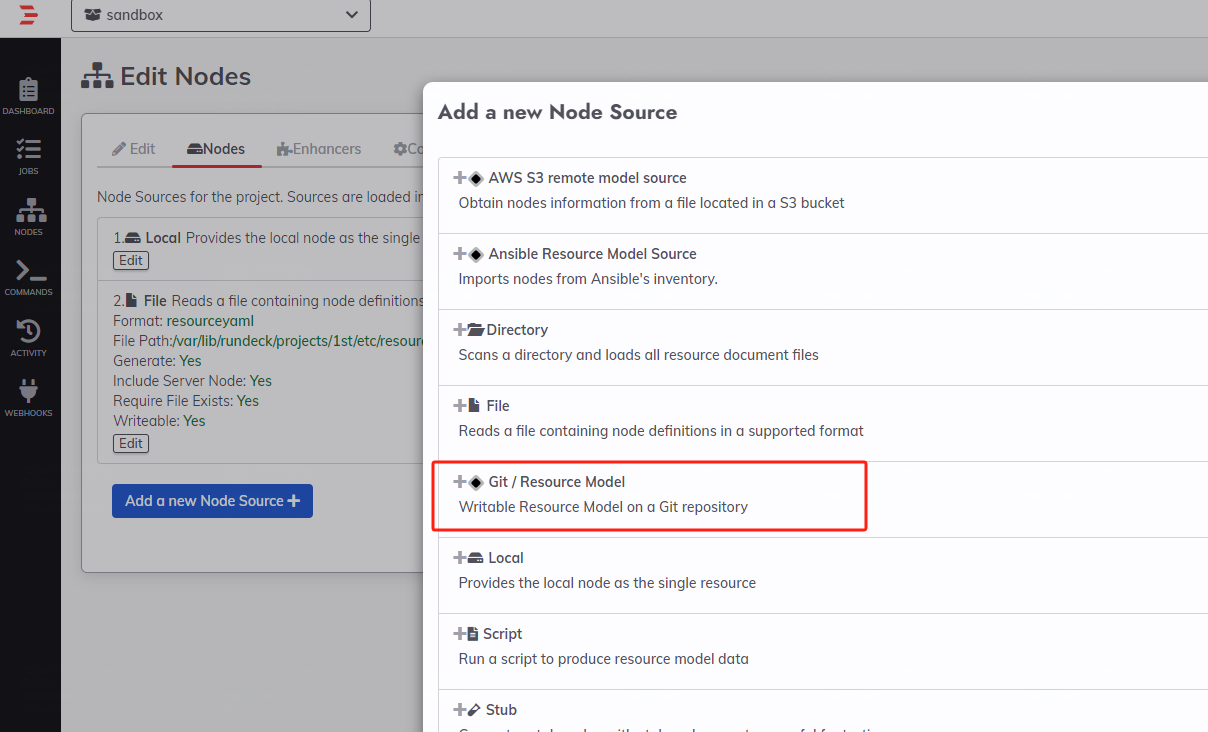This screenshot has width=1208, height=732.
Task: Switch to the Edit tab
Action: pyautogui.click(x=133, y=148)
